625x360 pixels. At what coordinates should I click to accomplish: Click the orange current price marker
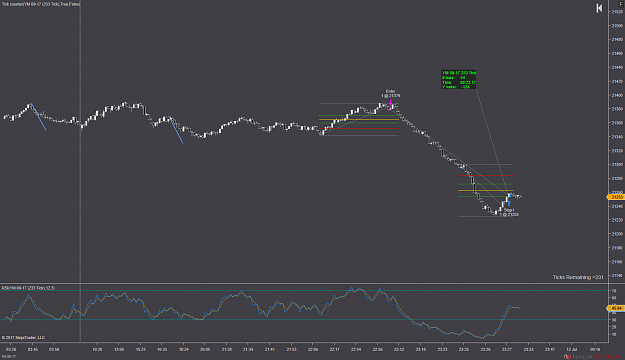616,197
